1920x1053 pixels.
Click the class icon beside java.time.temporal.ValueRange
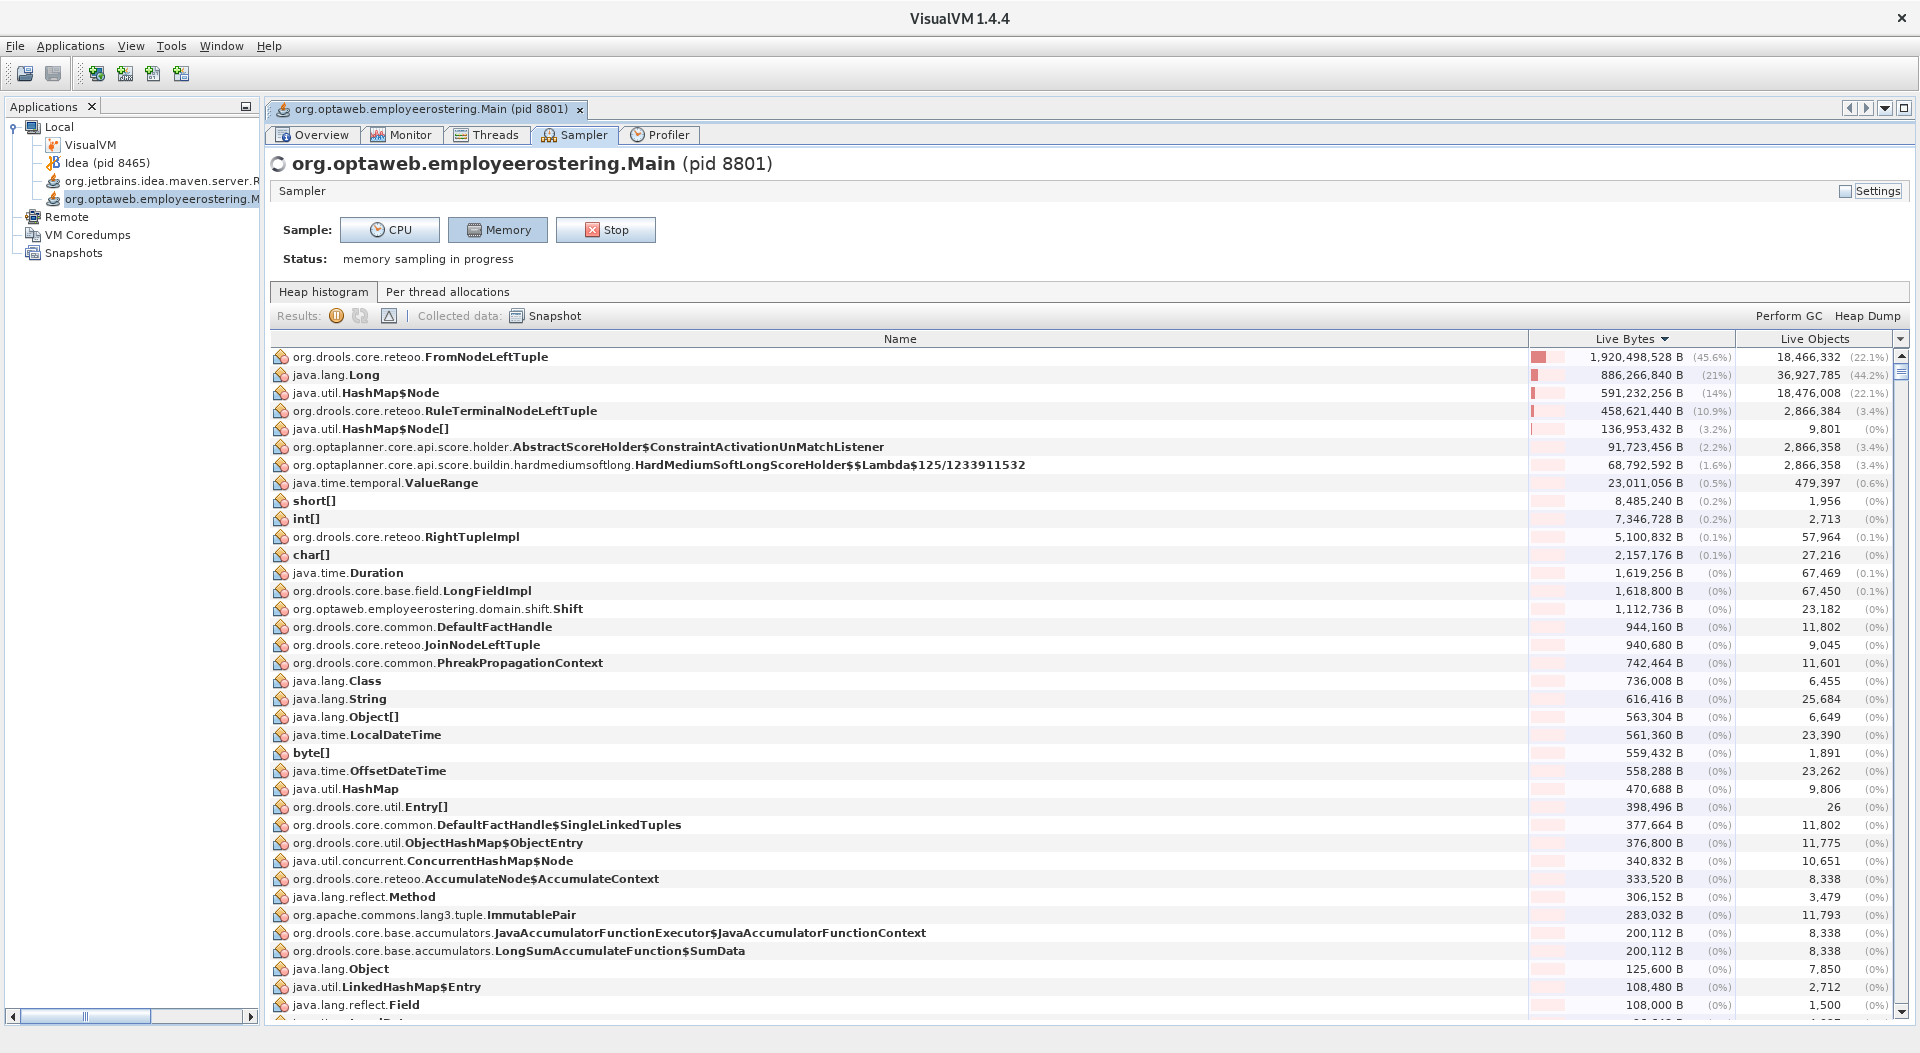(x=281, y=483)
